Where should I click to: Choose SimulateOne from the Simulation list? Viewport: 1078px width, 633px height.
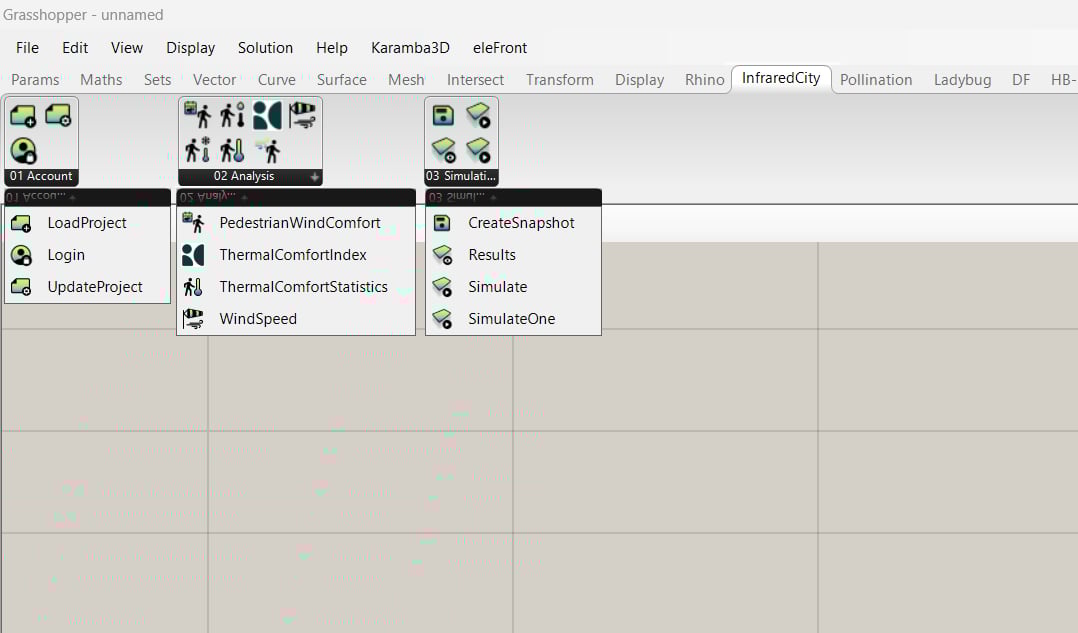pos(514,319)
